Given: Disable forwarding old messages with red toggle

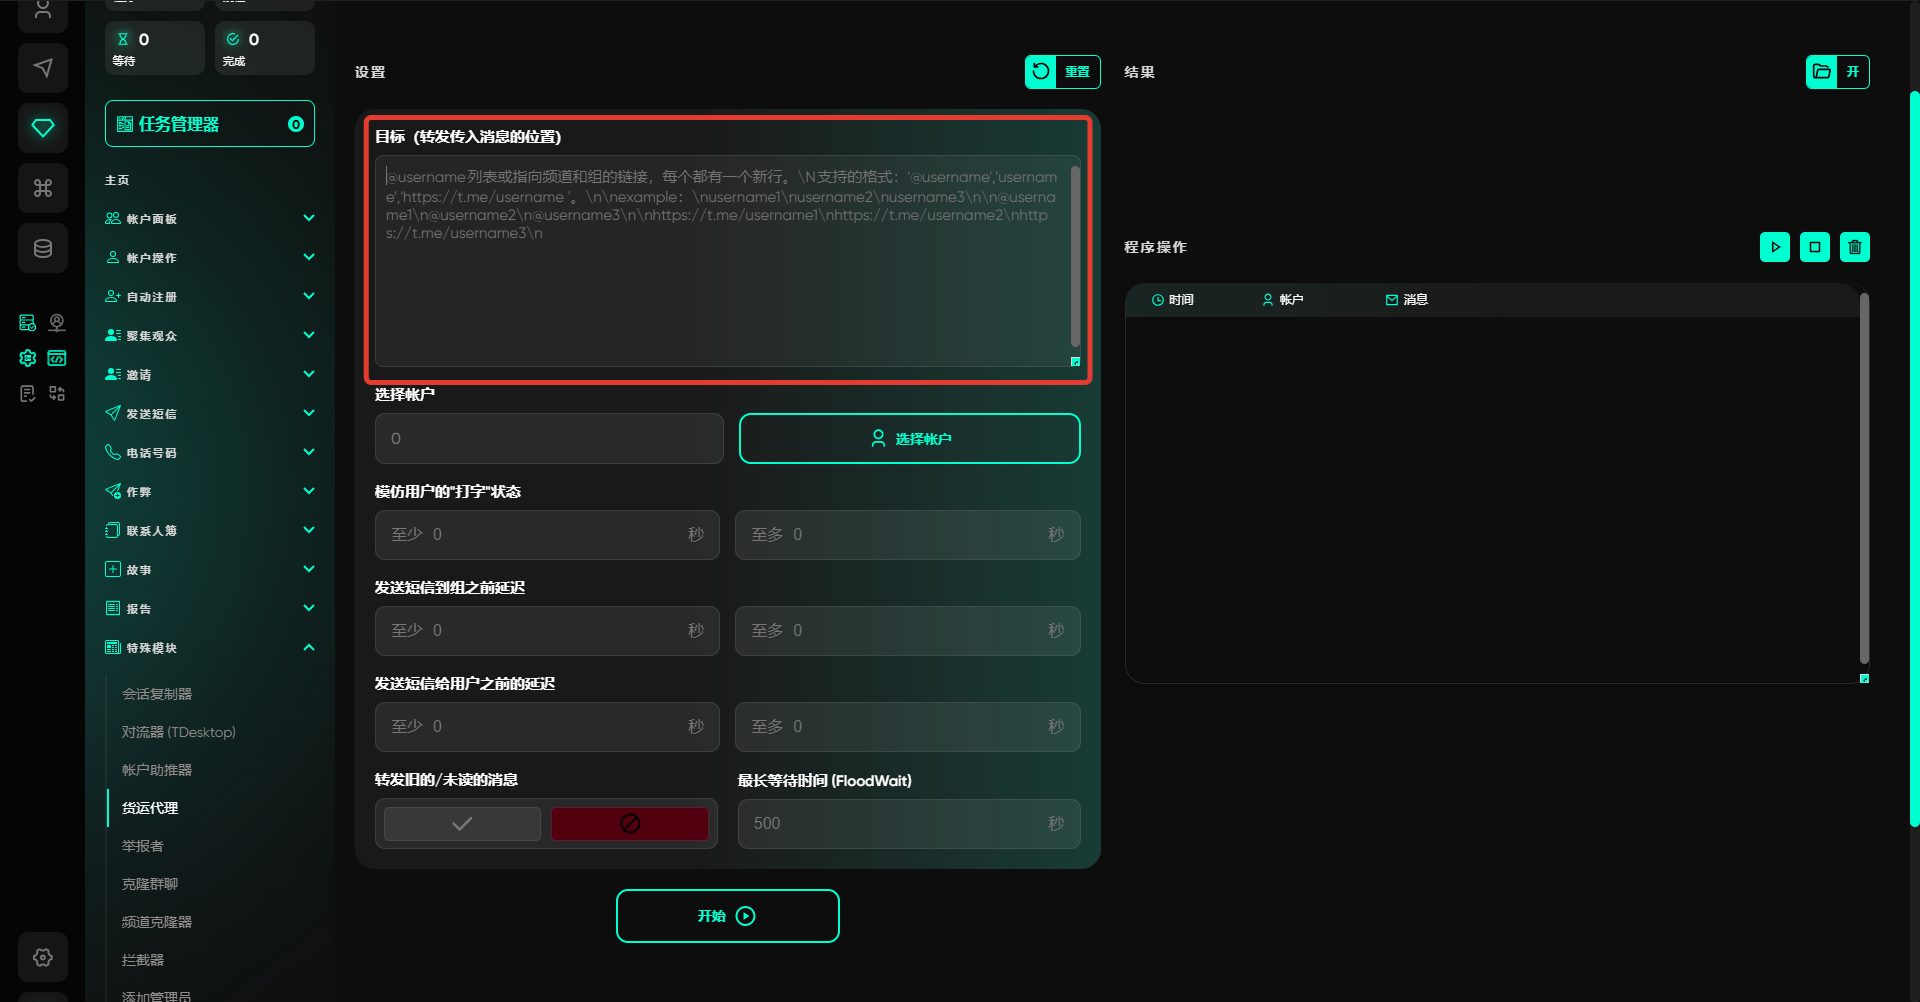Looking at the screenshot, I should (630, 824).
